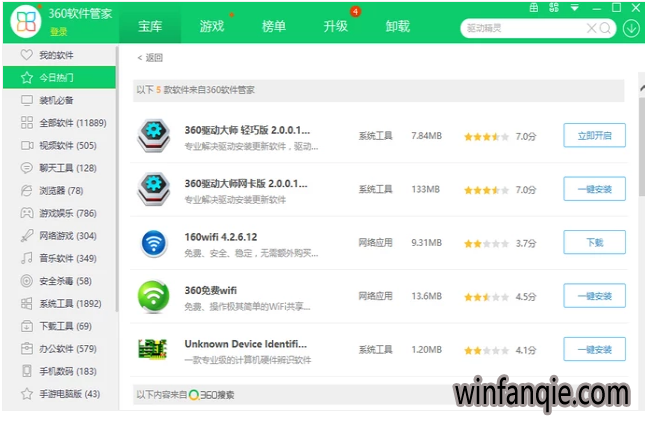Image resolution: width=645 pixels, height=424 pixels.
Task: Open 浏览器 (78) category
Action: pos(61,191)
